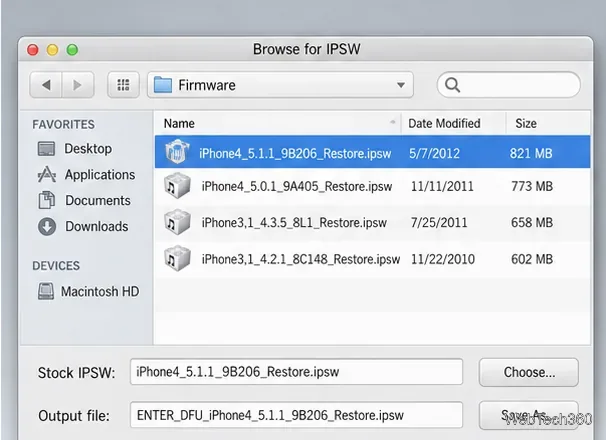Click the 11/22/2010 date cell
Viewport: 606px width, 440px height.
(x=443, y=259)
